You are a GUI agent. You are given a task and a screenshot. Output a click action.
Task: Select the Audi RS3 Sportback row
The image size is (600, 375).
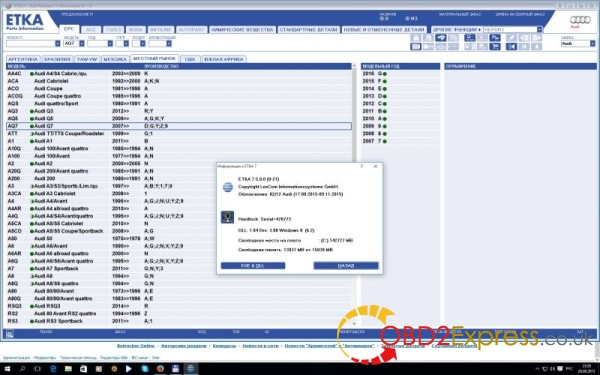tap(179, 321)
